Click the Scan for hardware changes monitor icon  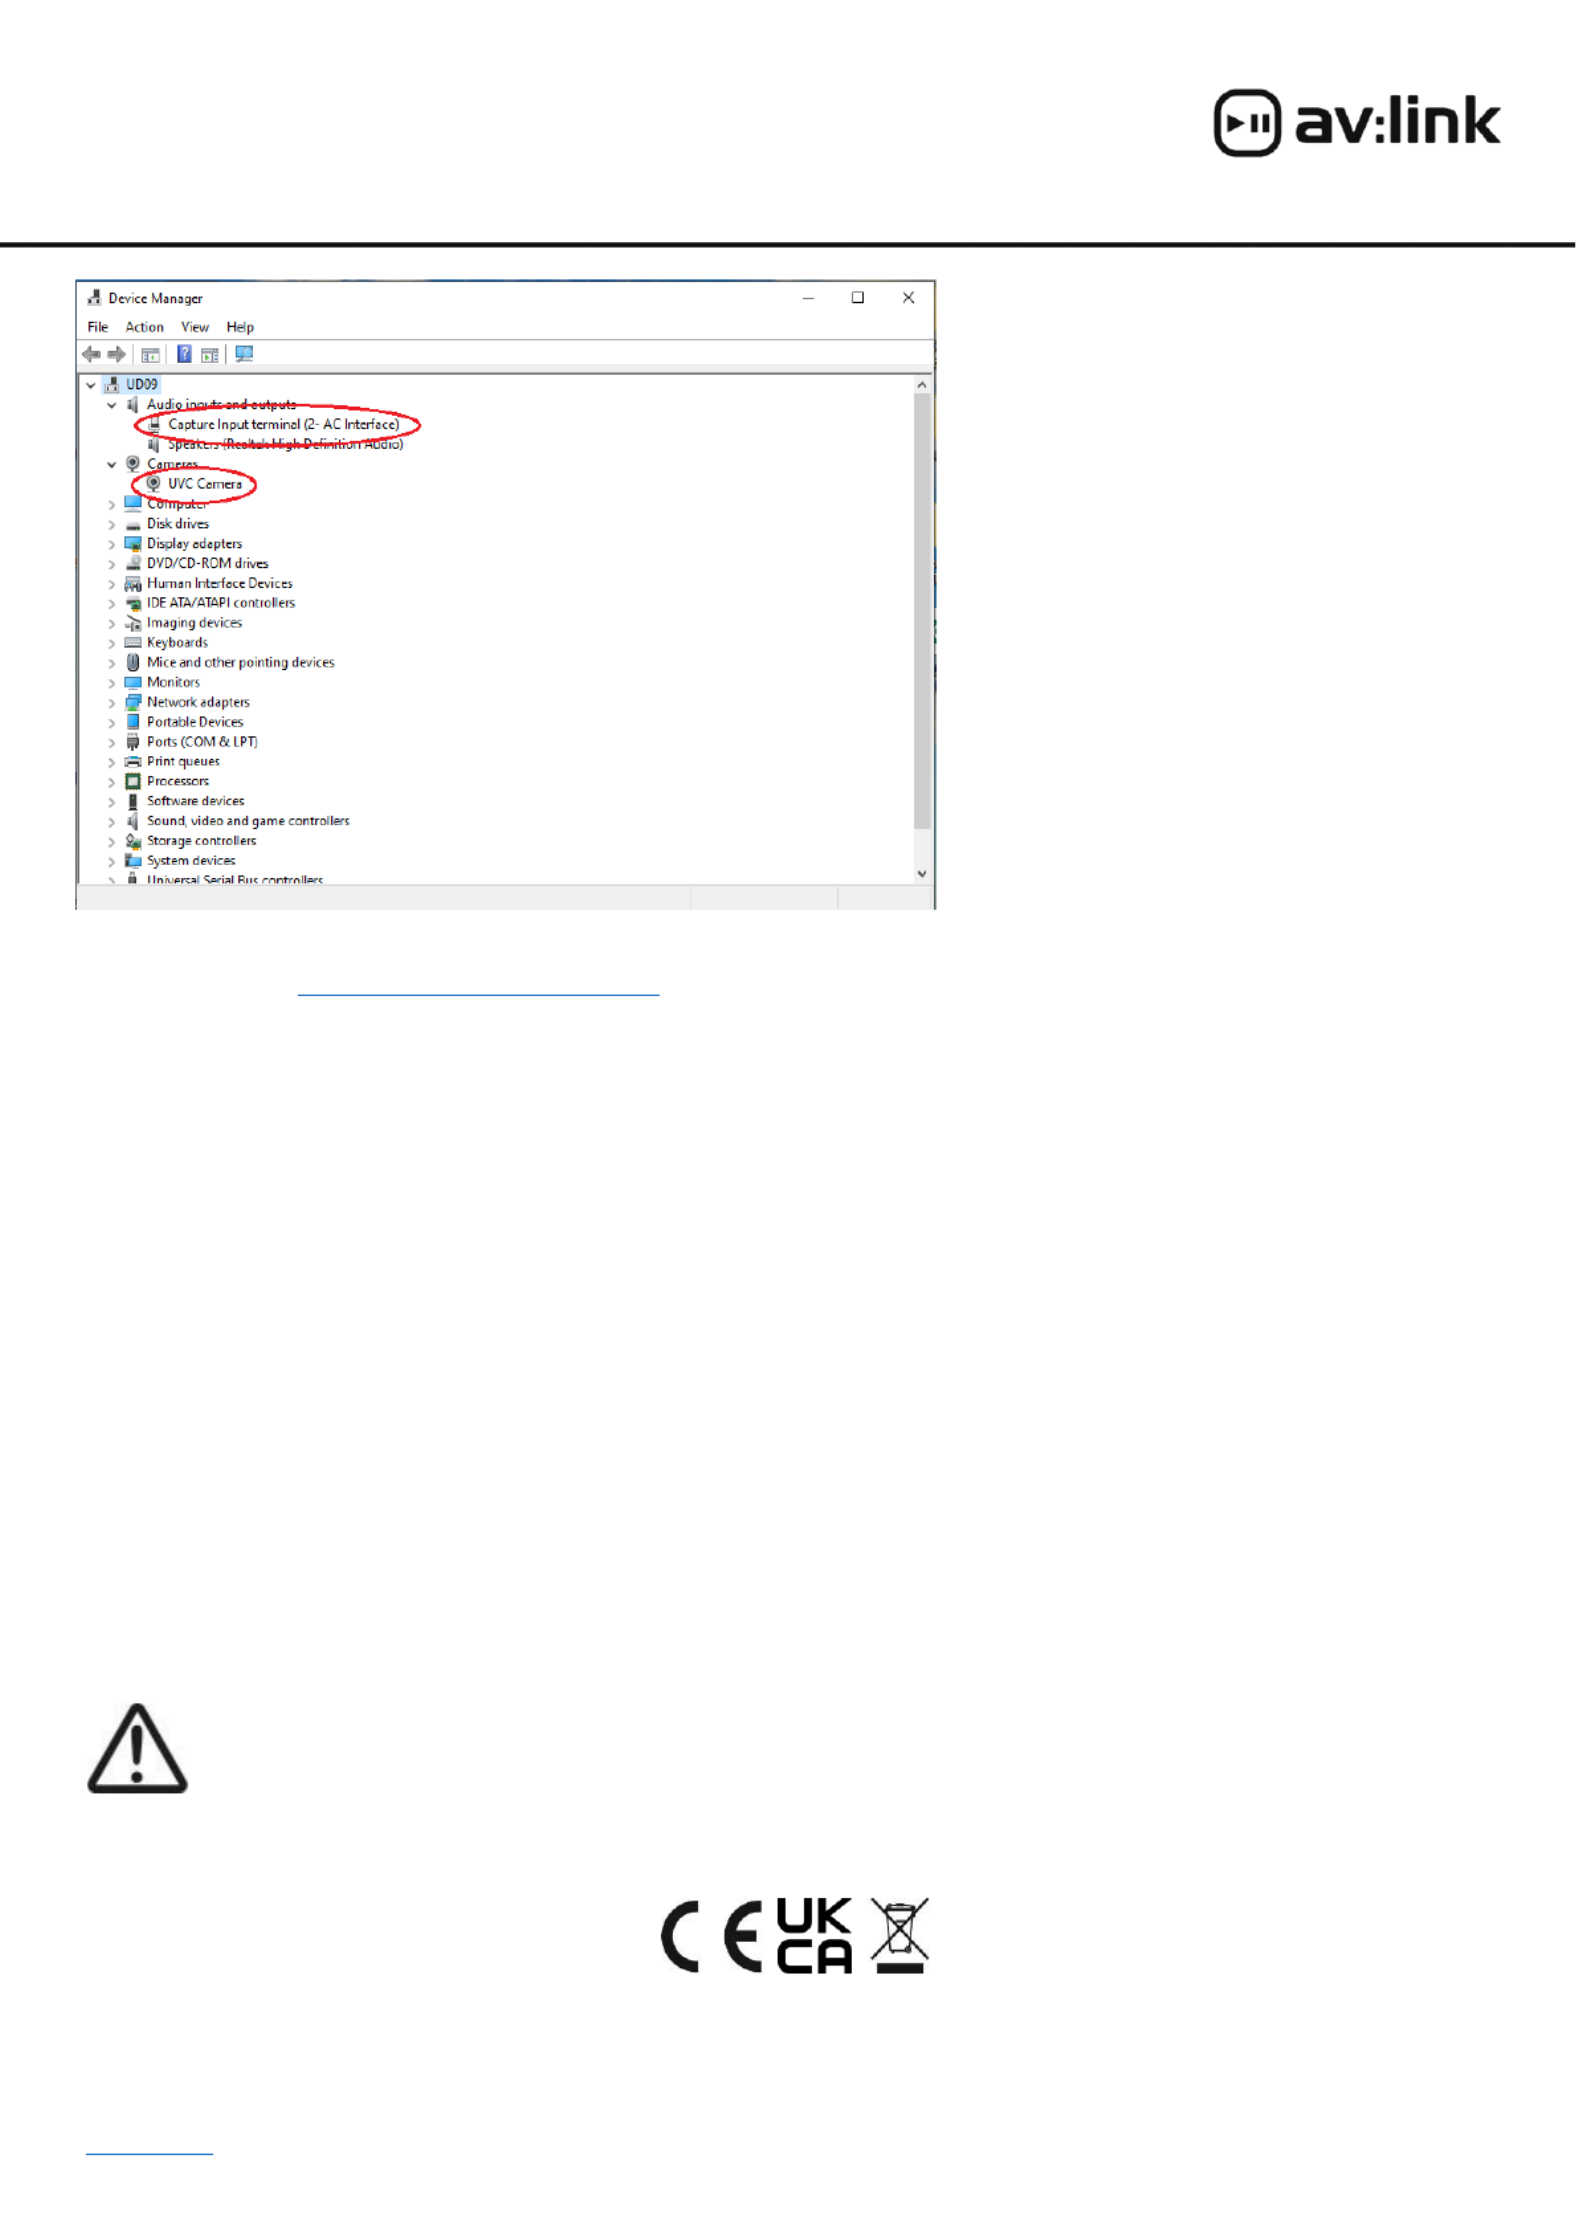(x=244, y=354)
